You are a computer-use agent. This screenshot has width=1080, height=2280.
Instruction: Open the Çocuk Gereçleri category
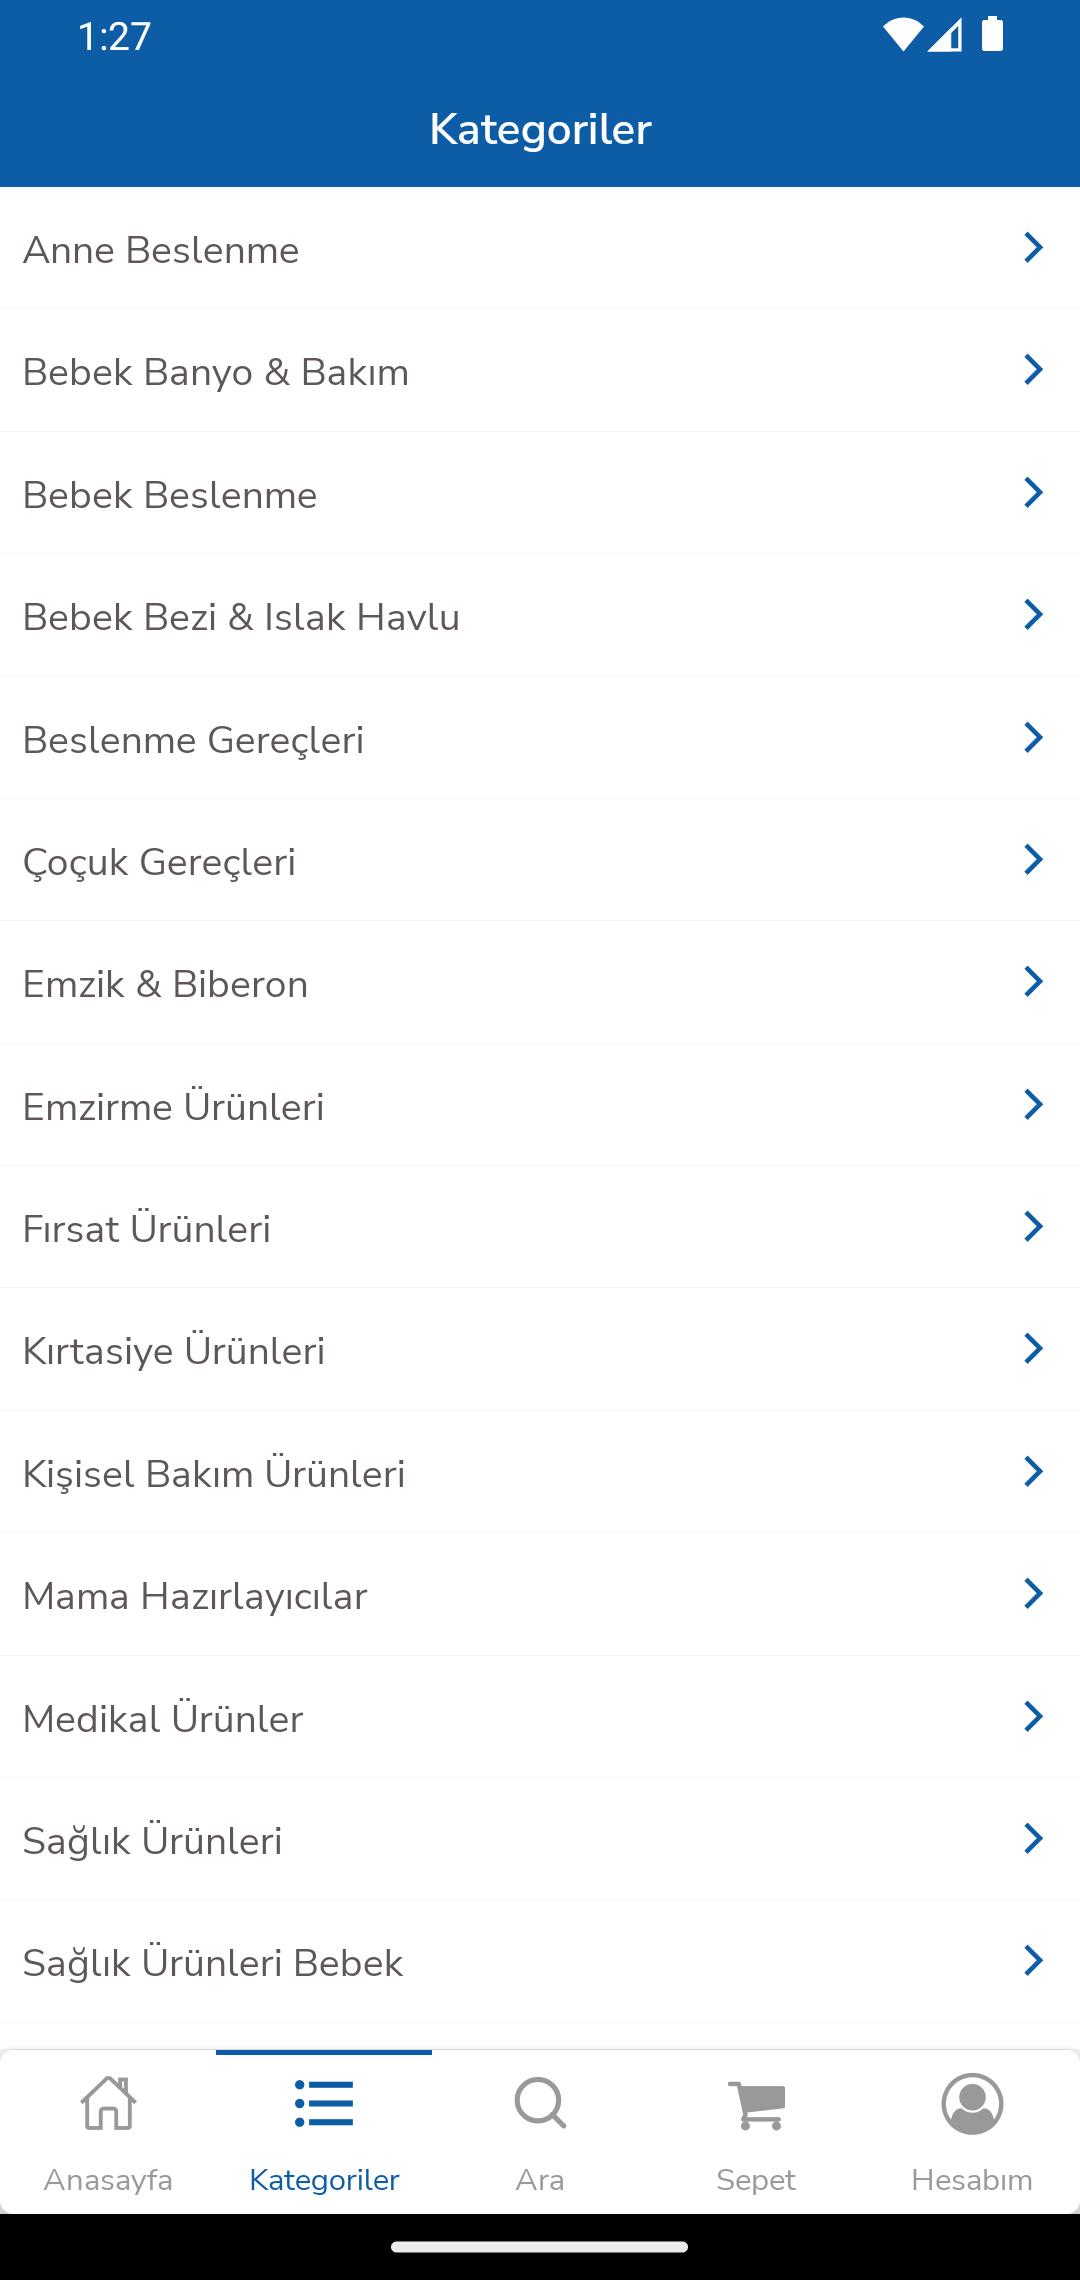pos(540,861)
